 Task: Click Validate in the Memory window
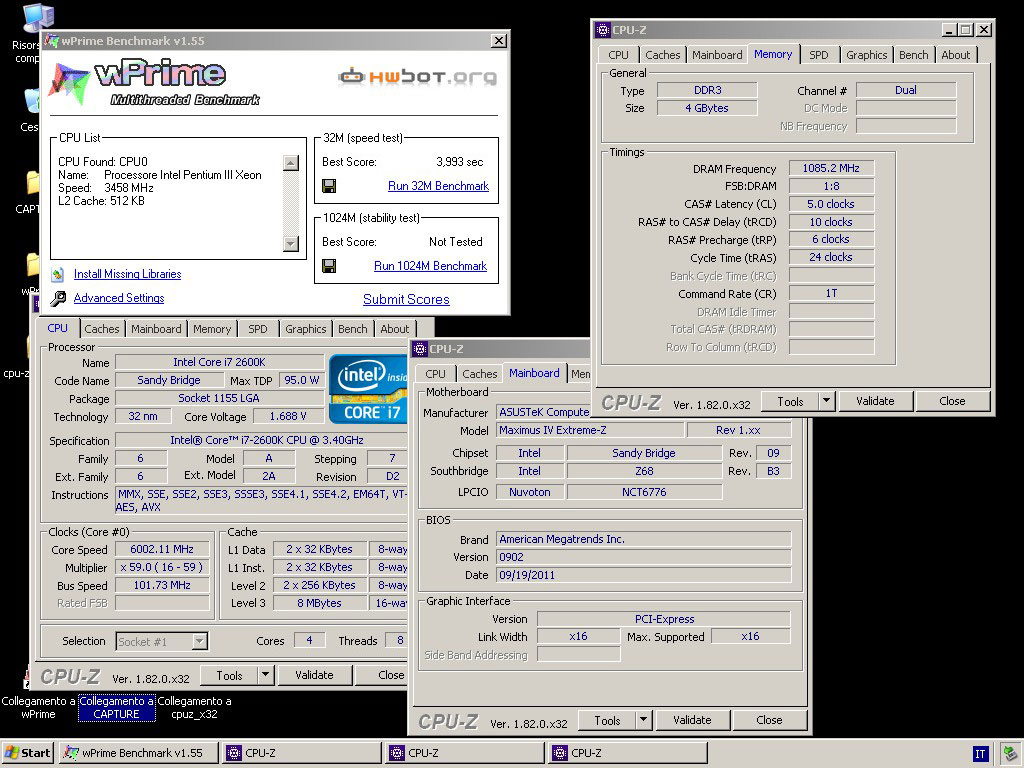coord(875,401)
